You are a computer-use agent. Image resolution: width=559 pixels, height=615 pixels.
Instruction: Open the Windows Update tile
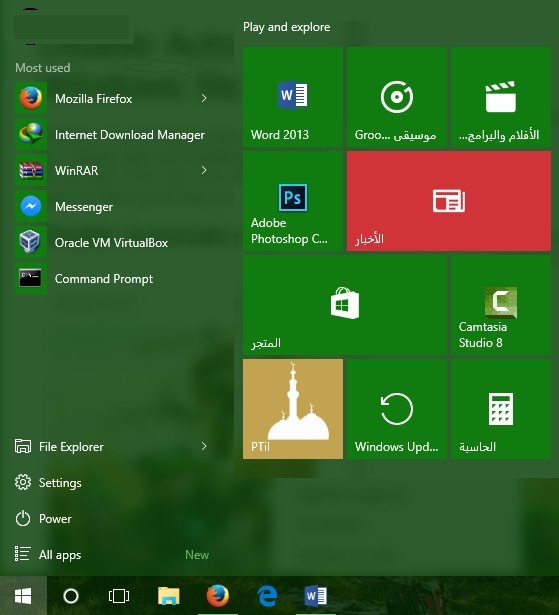[397, 409]
